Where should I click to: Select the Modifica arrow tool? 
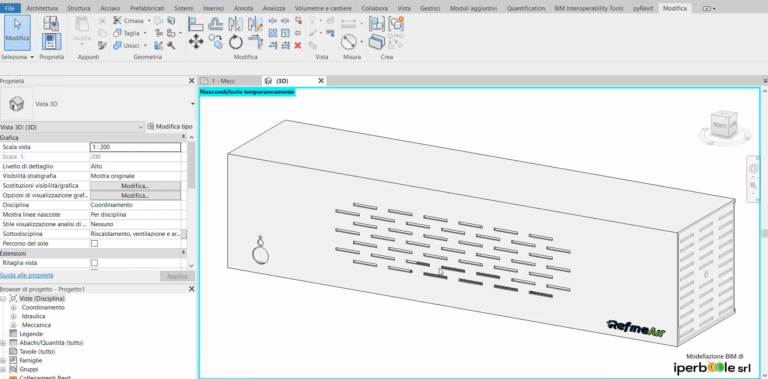(18, 32)
